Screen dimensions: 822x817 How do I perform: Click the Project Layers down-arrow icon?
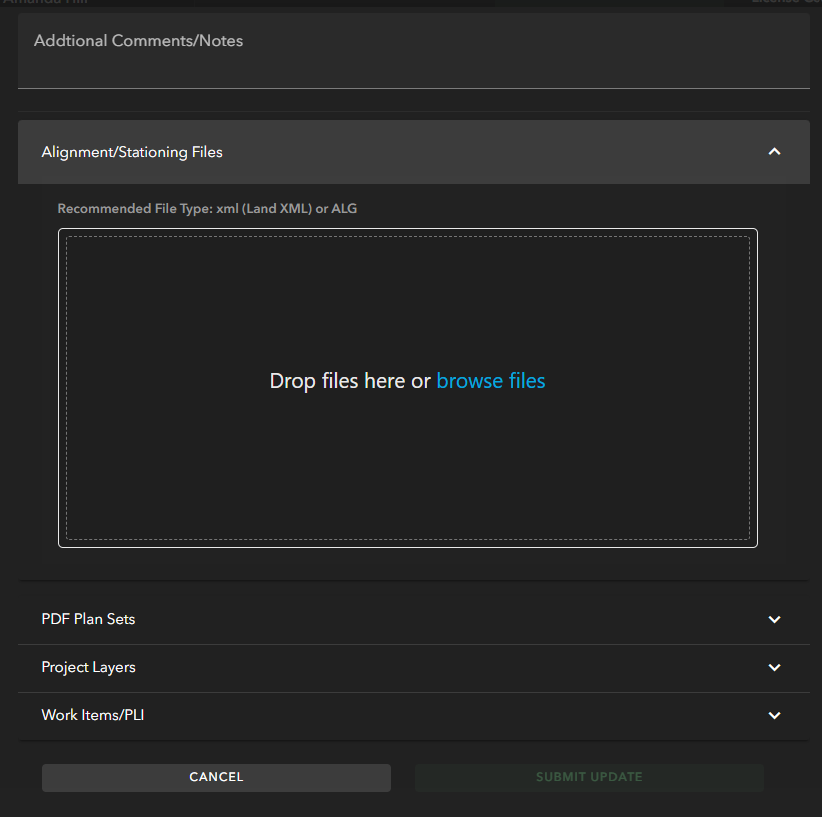773,668
